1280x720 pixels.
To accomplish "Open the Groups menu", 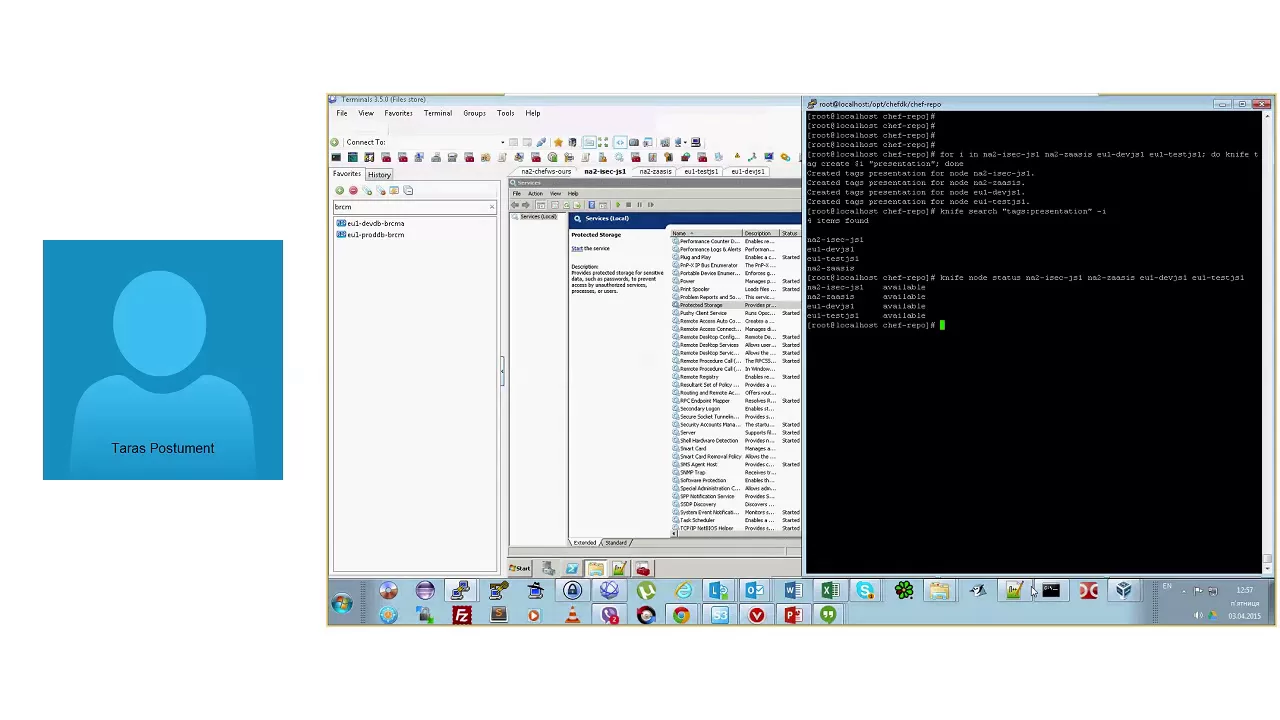I will click(x=474, y=113).
